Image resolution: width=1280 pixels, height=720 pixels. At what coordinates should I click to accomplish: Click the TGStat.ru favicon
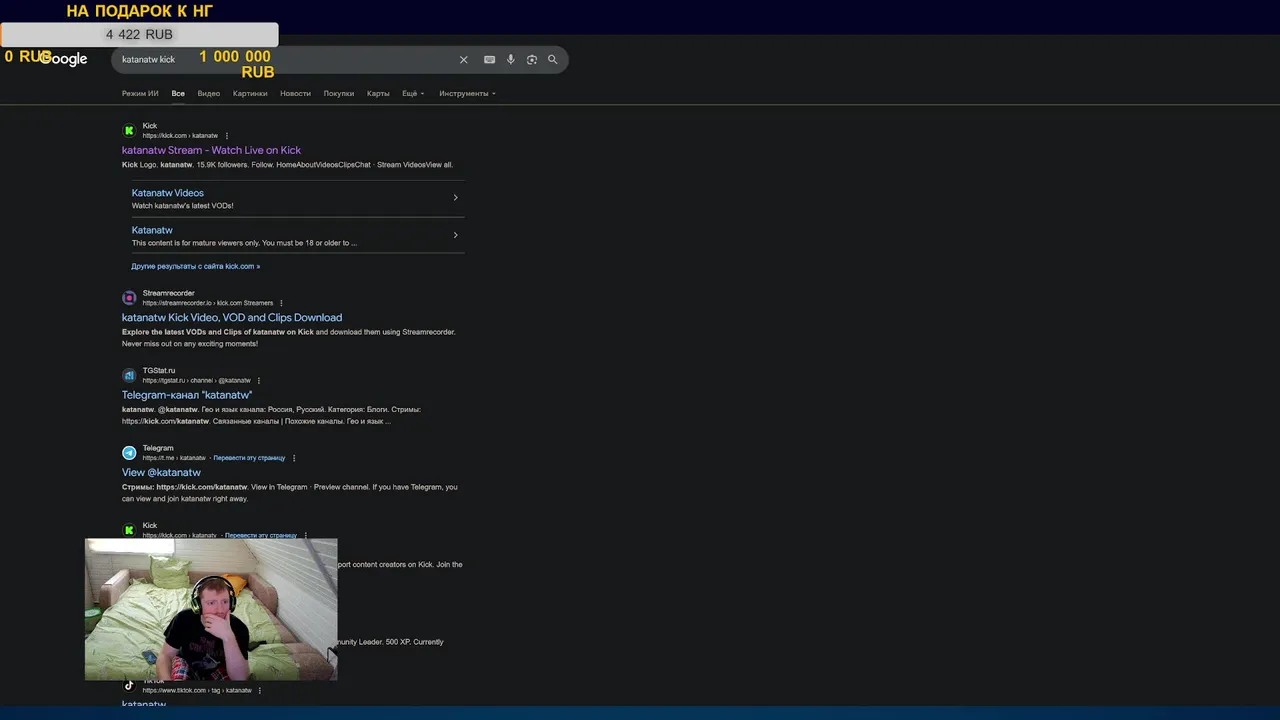coord(129,375)
